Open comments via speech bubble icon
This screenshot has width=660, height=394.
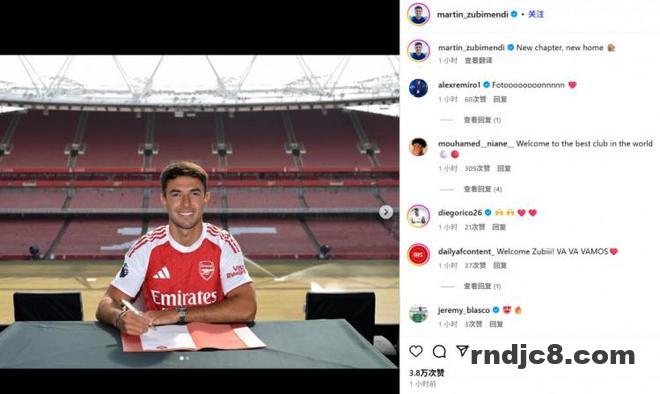coord(439,351)
